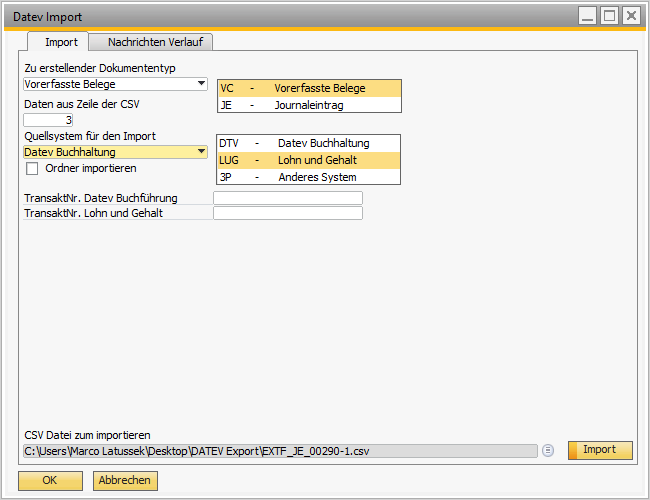Close the Datev Import window
This screenshot has width=650, height=500.
click(x=631, y=16)
